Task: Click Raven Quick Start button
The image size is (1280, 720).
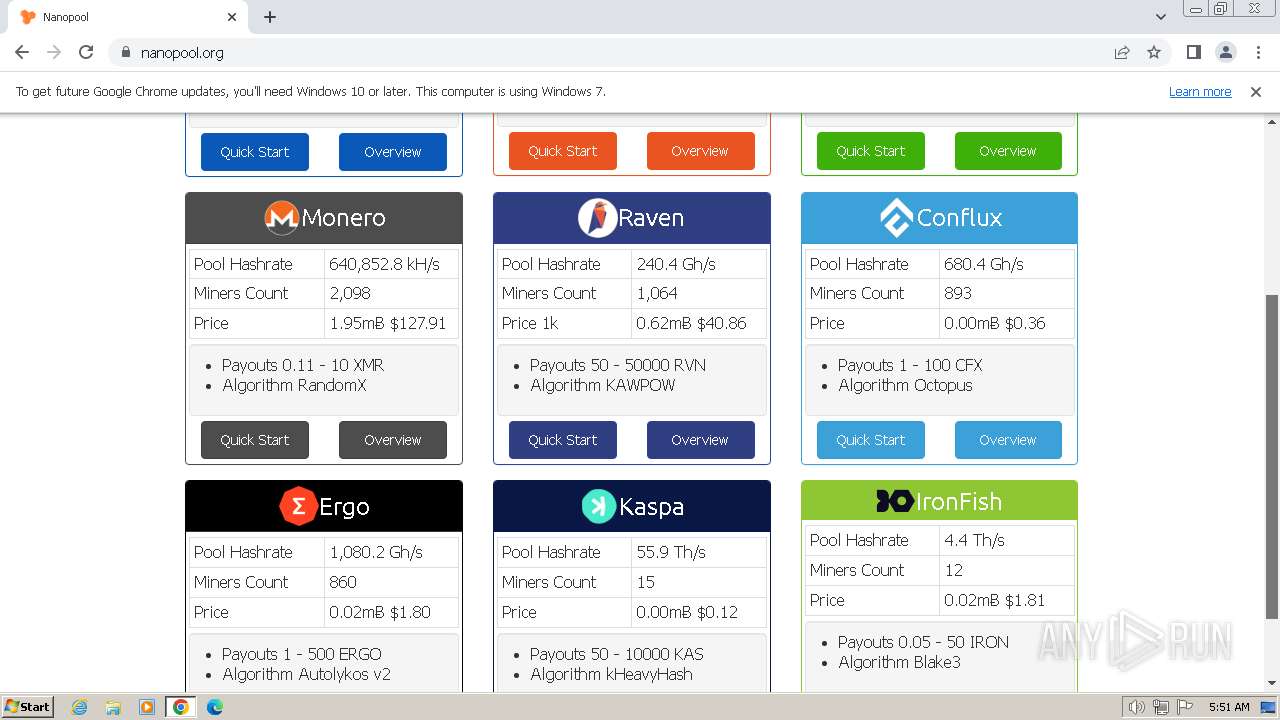Action: point(563,440)
